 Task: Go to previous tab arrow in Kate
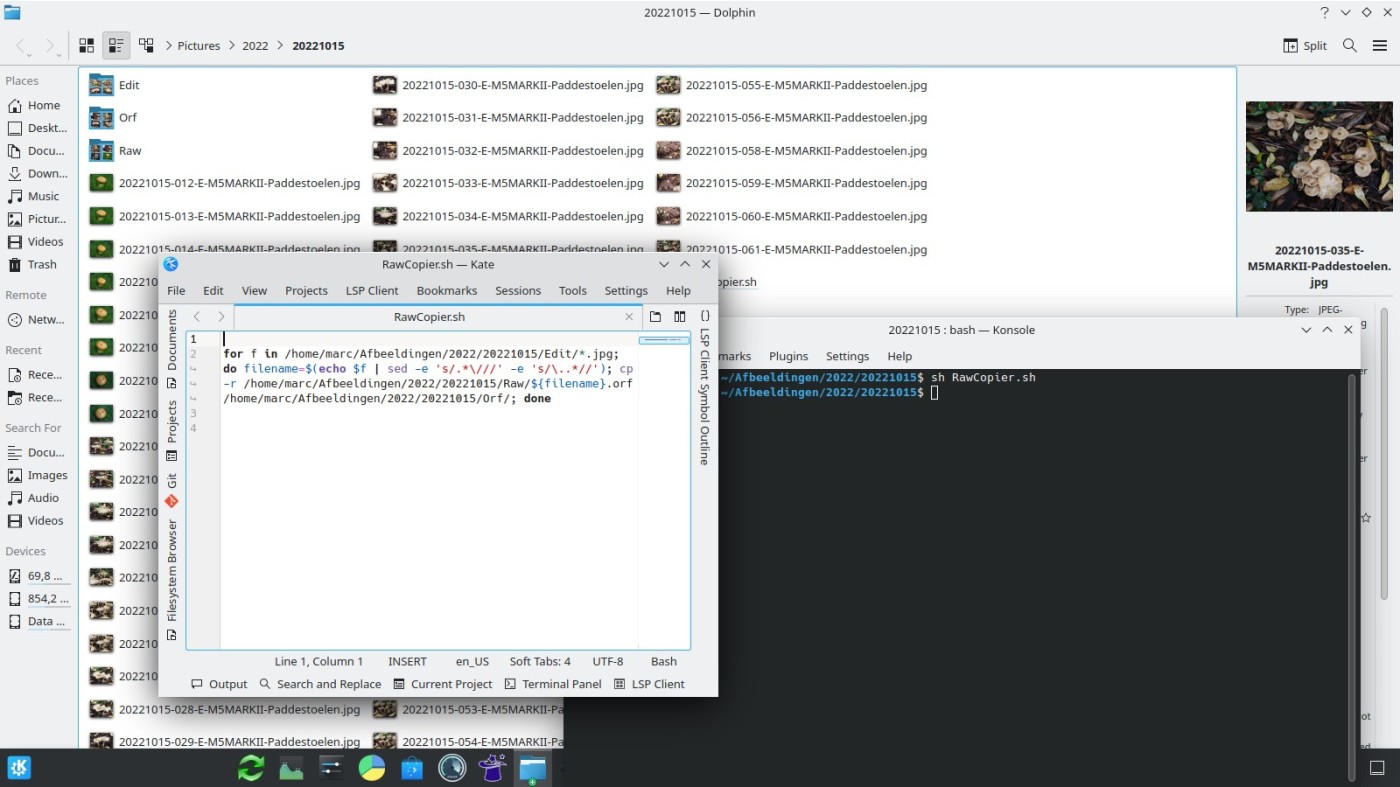coord(197,317)
